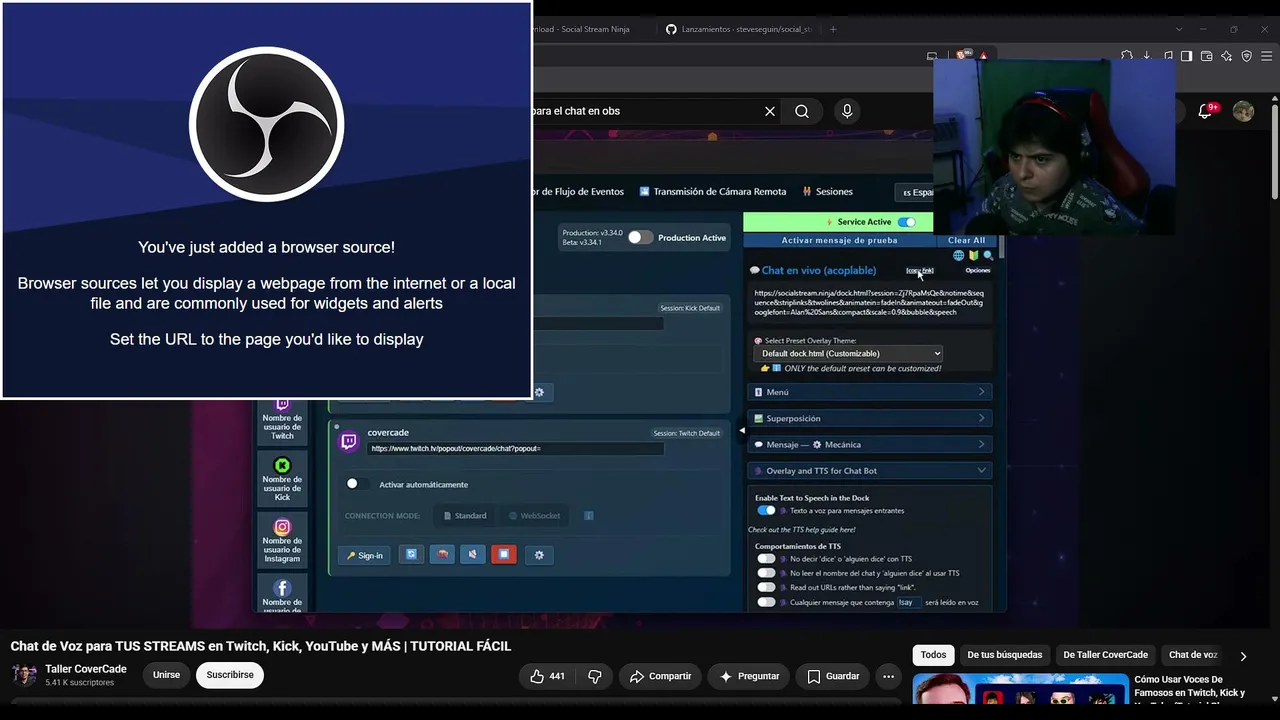Toggle the Service Active switch
Screen dimensions: 1280x720
pos(906,222)
